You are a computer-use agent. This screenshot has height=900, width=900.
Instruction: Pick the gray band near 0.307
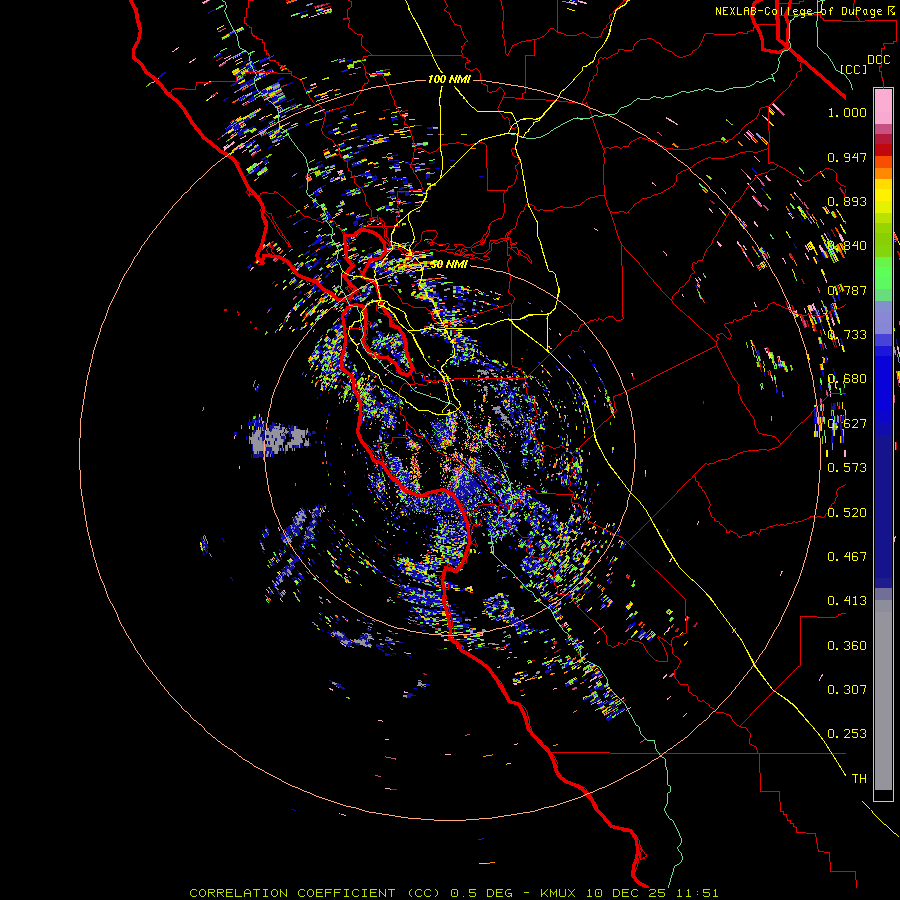[883, 695]
